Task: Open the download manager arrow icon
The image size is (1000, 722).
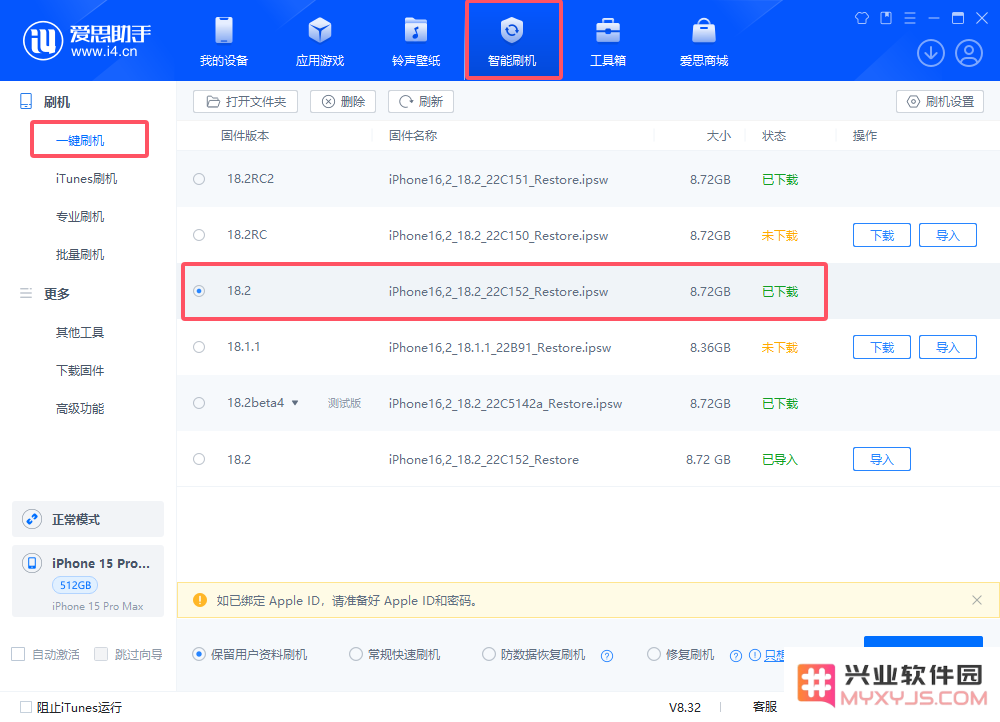Action: (931, 53)
